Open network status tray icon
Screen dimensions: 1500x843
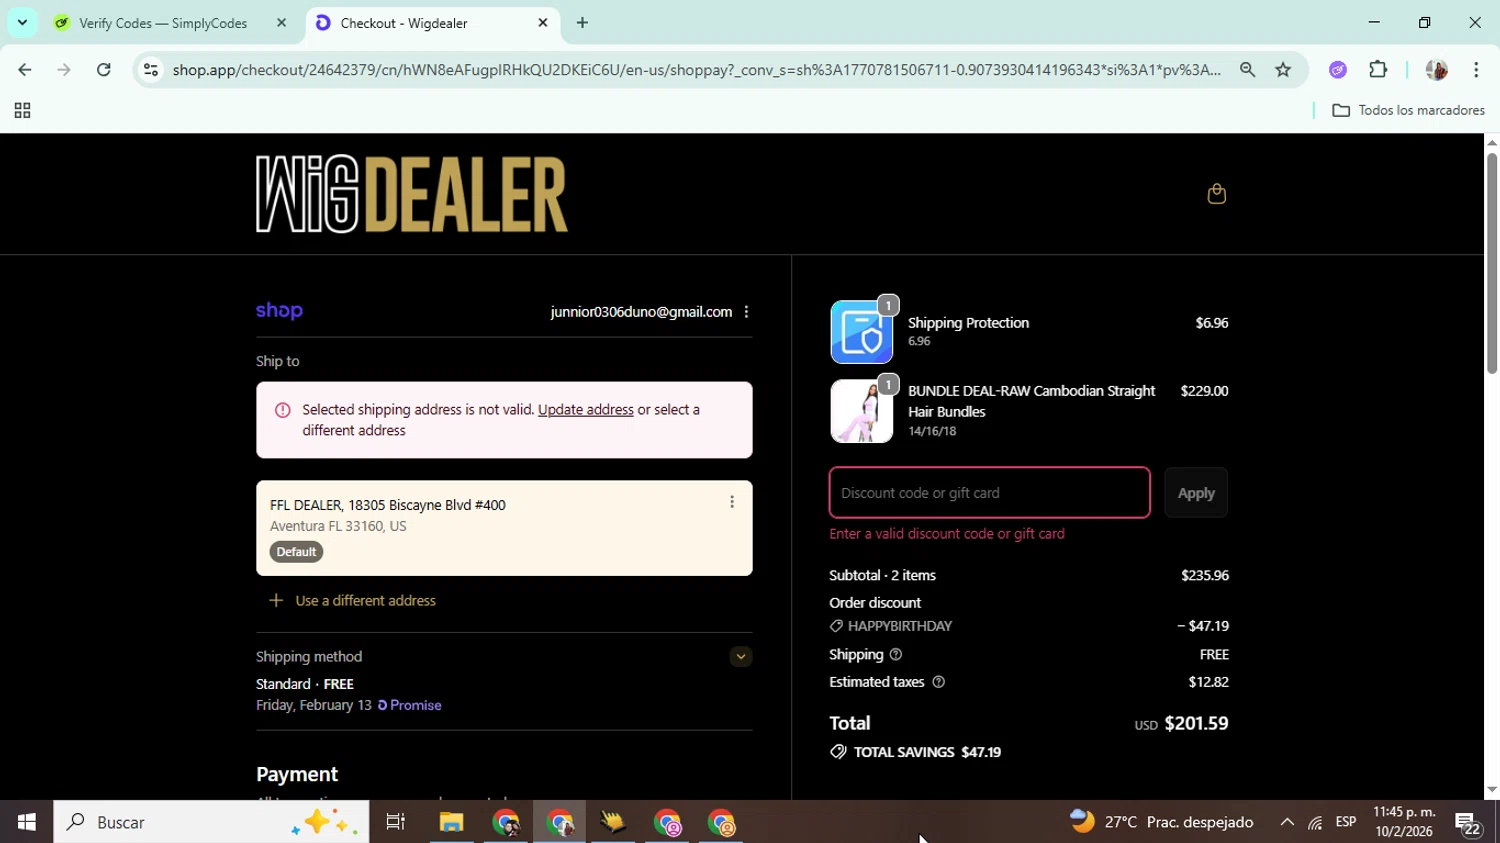pyautogui.click(x=1315, y=823)
